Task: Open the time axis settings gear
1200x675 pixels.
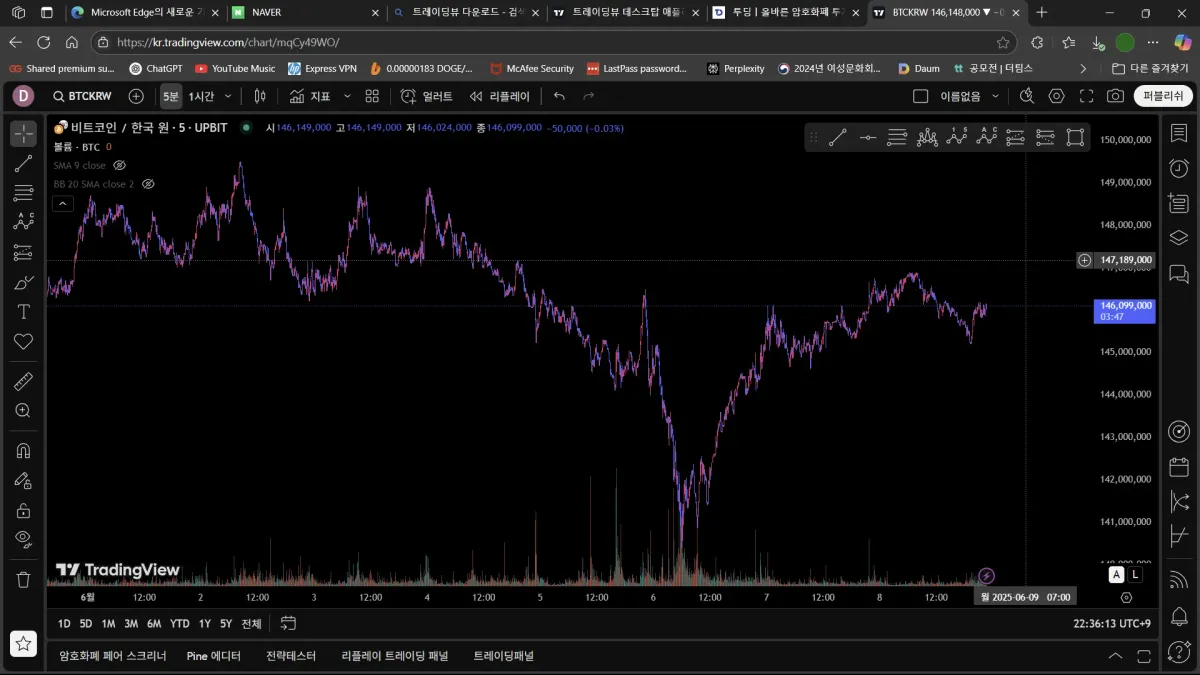Action: coord(1126,597)
